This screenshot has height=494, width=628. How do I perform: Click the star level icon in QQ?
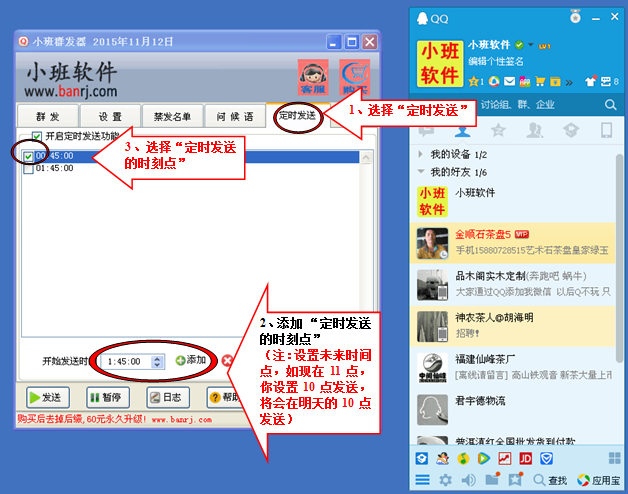click(476, 82)
